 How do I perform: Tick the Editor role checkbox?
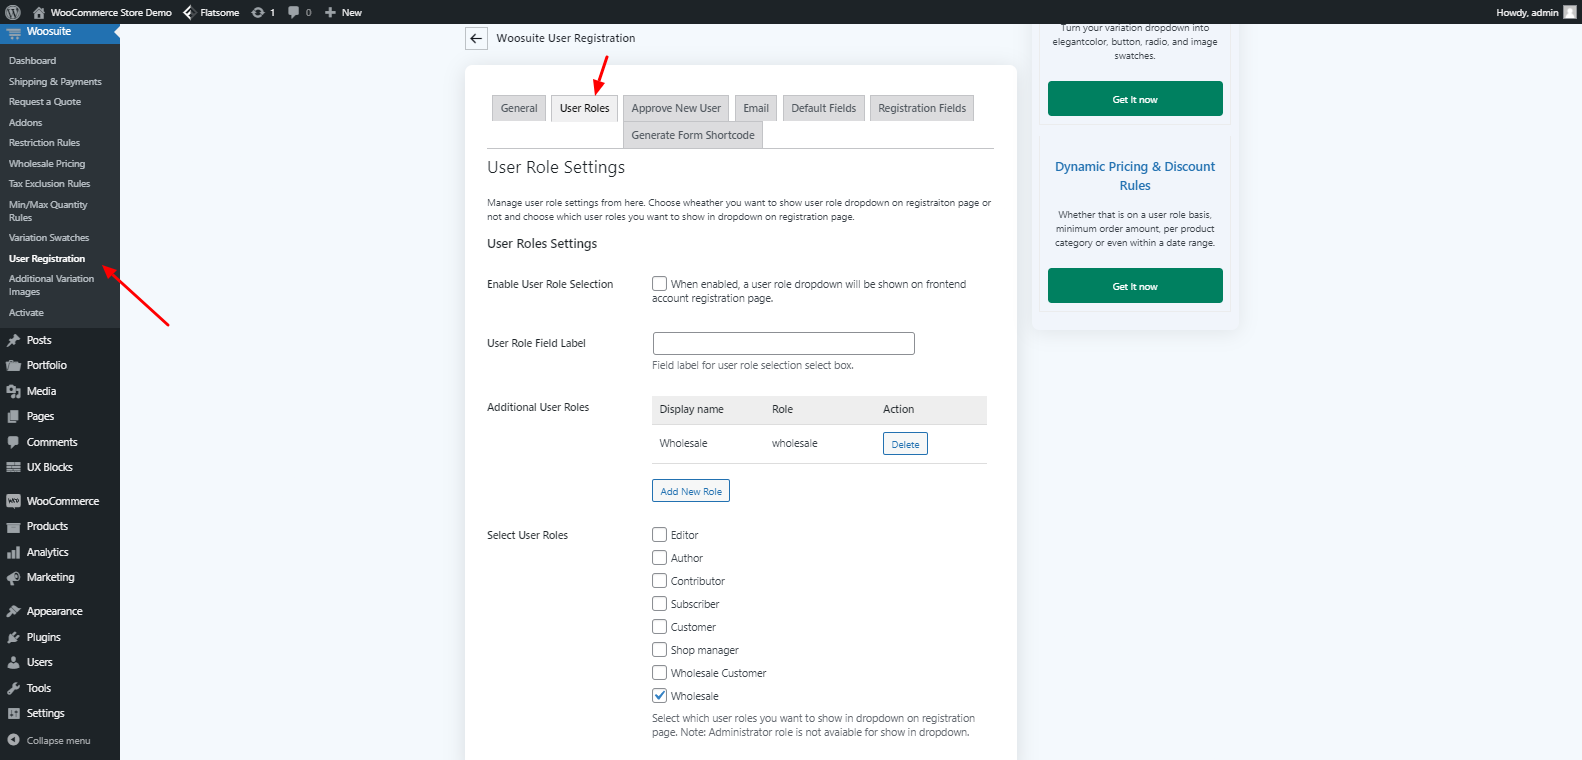660,535
